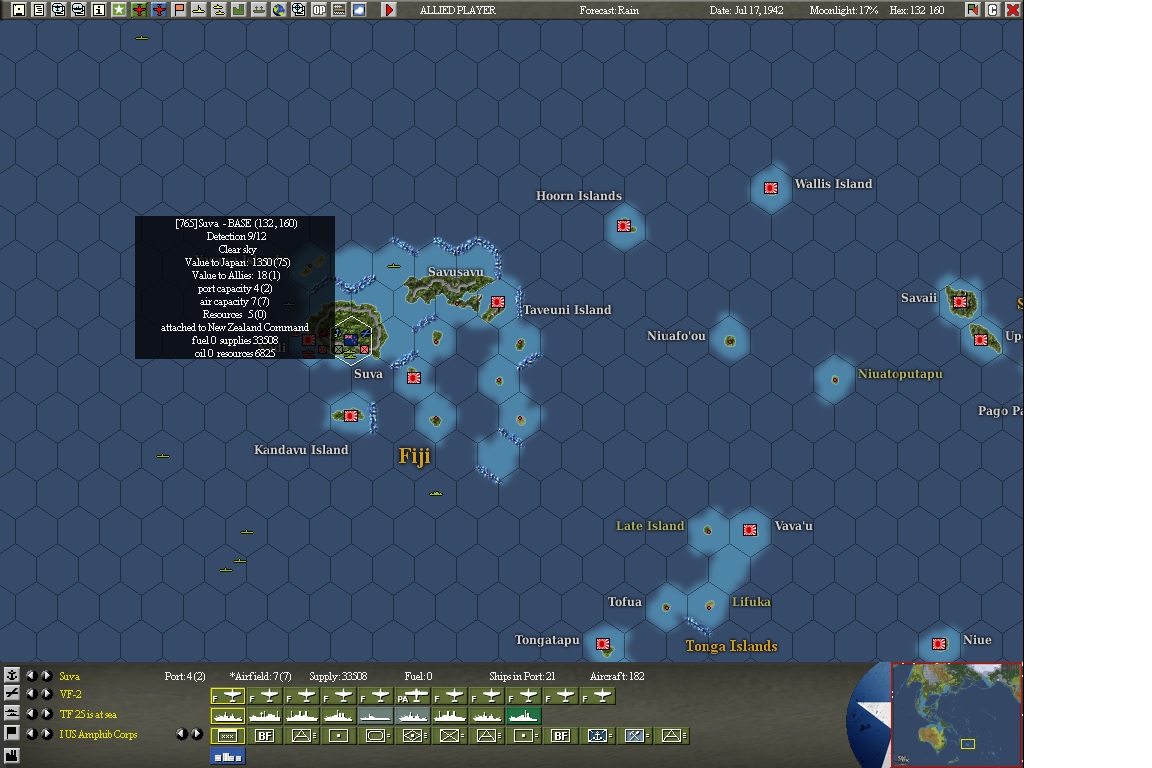Select the PA patrol aircraft group icon
The image size is (1152, 768).
[413, 696]
